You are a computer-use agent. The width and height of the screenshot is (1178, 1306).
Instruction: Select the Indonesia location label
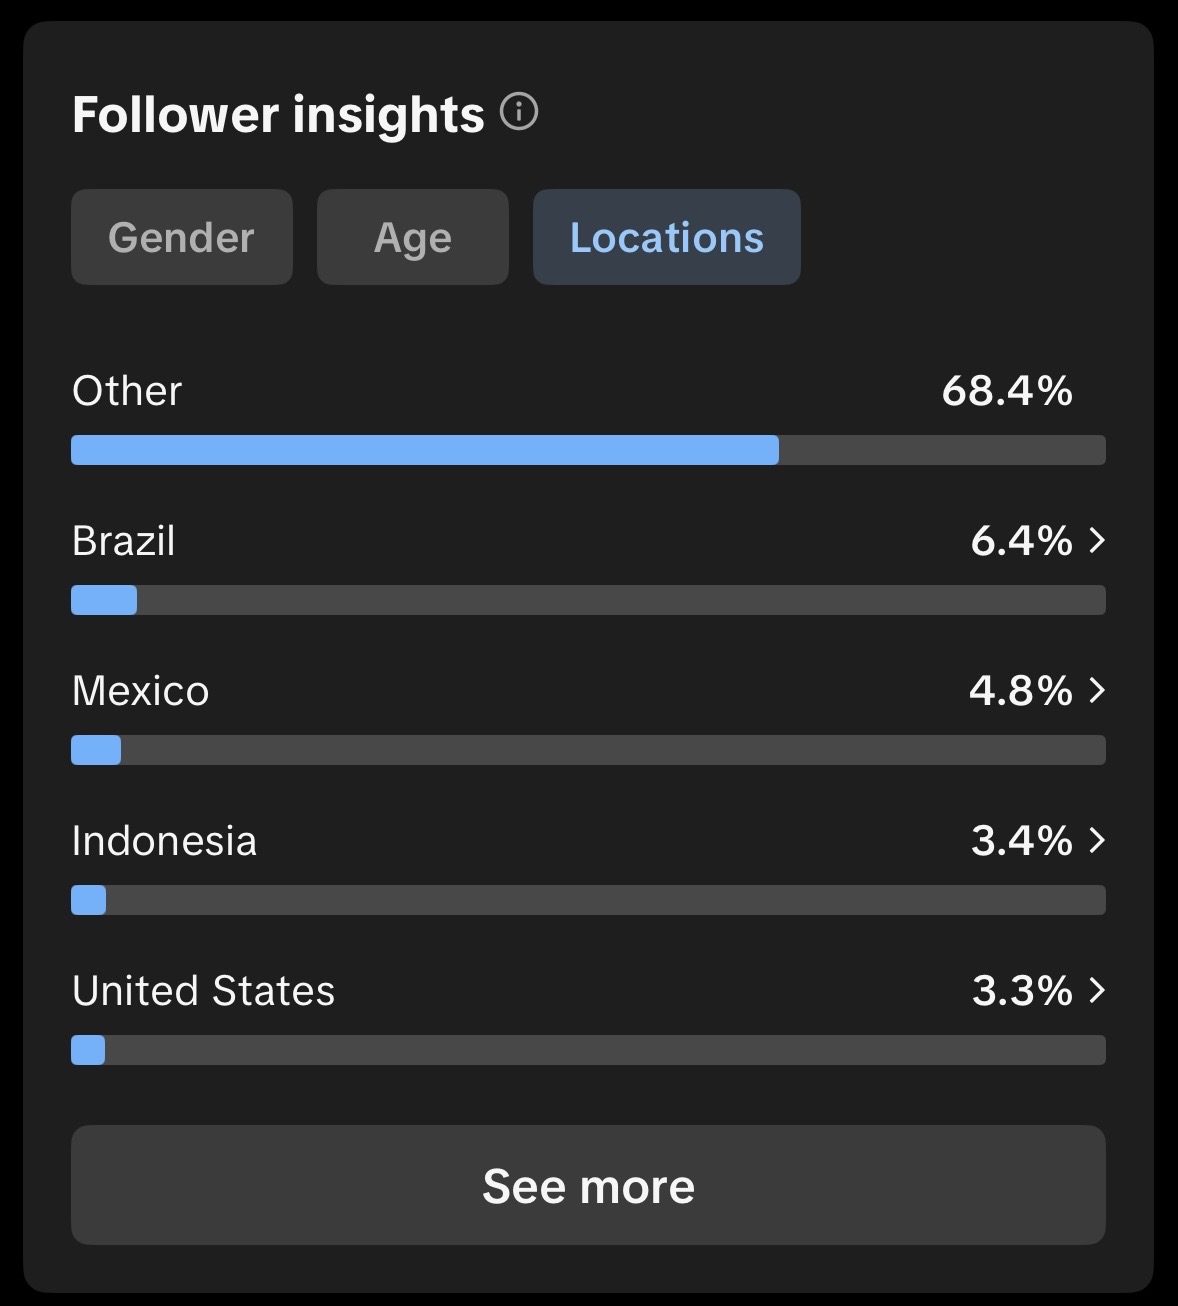(165, 841)
